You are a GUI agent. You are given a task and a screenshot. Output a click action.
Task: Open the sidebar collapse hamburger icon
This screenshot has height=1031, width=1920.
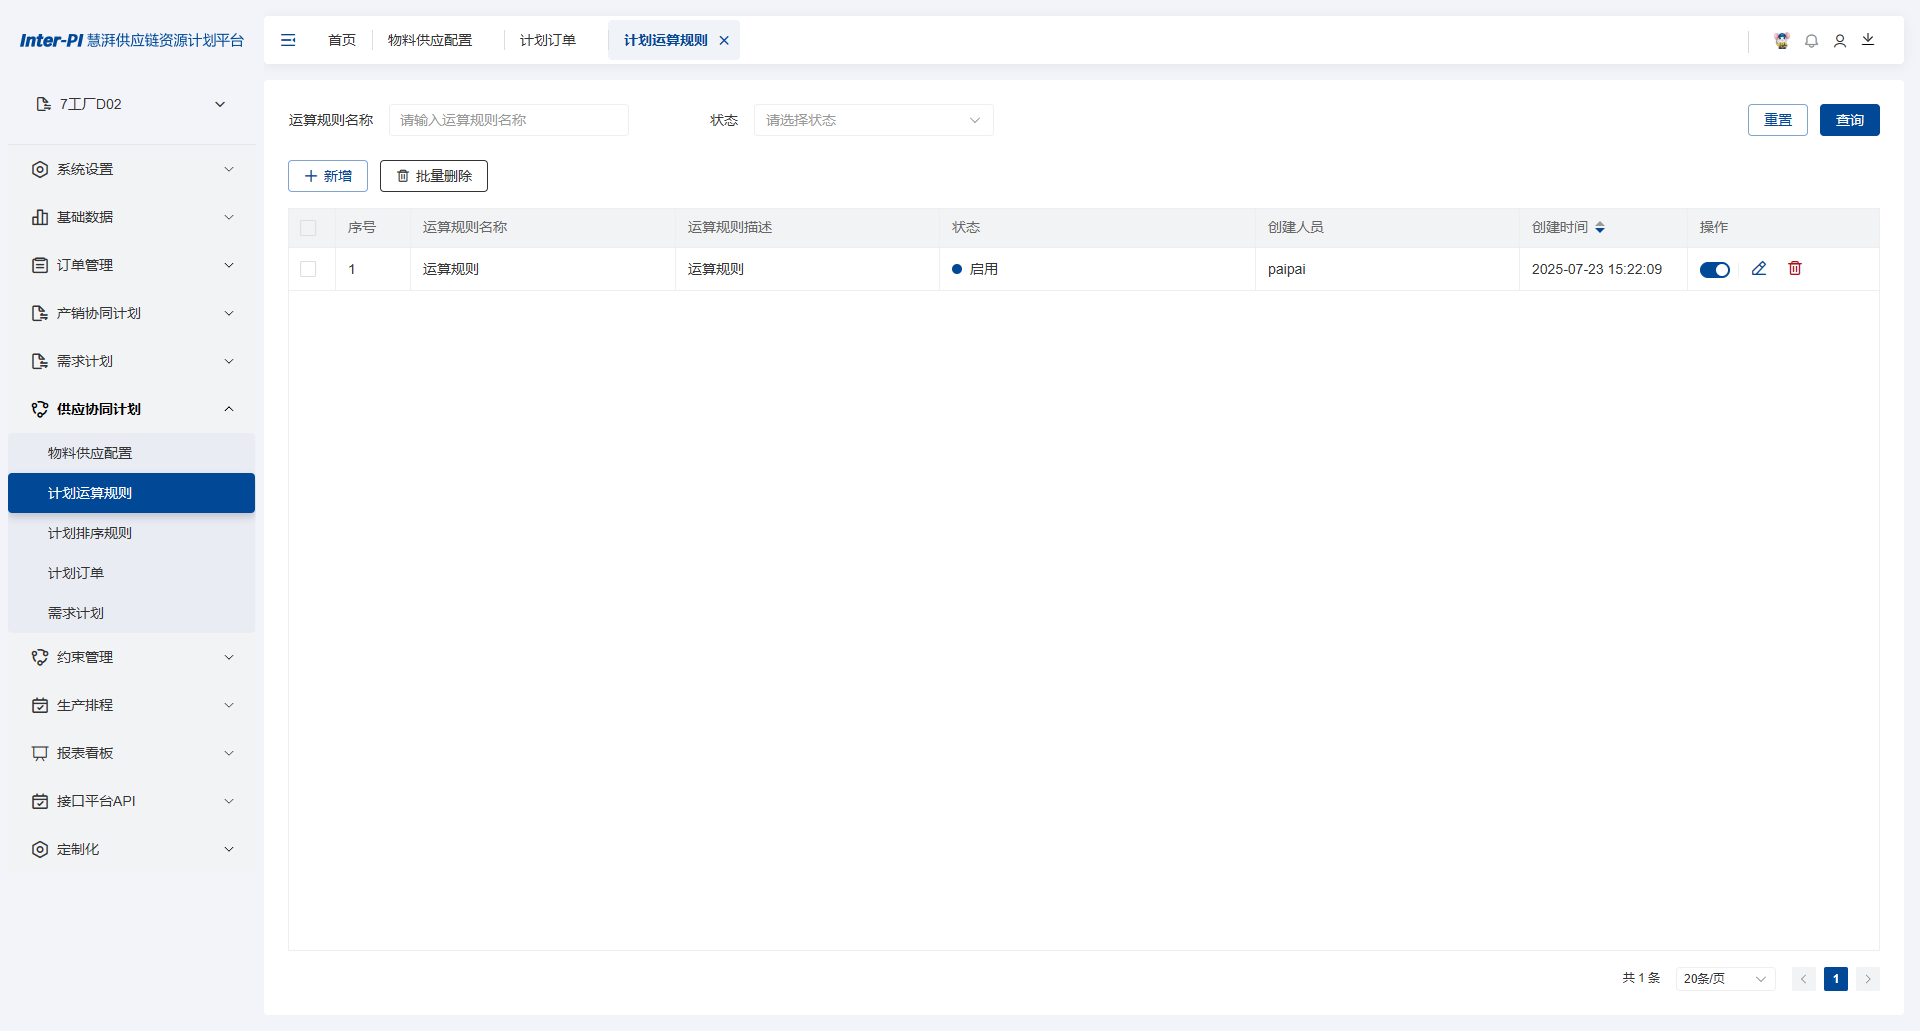289,40
